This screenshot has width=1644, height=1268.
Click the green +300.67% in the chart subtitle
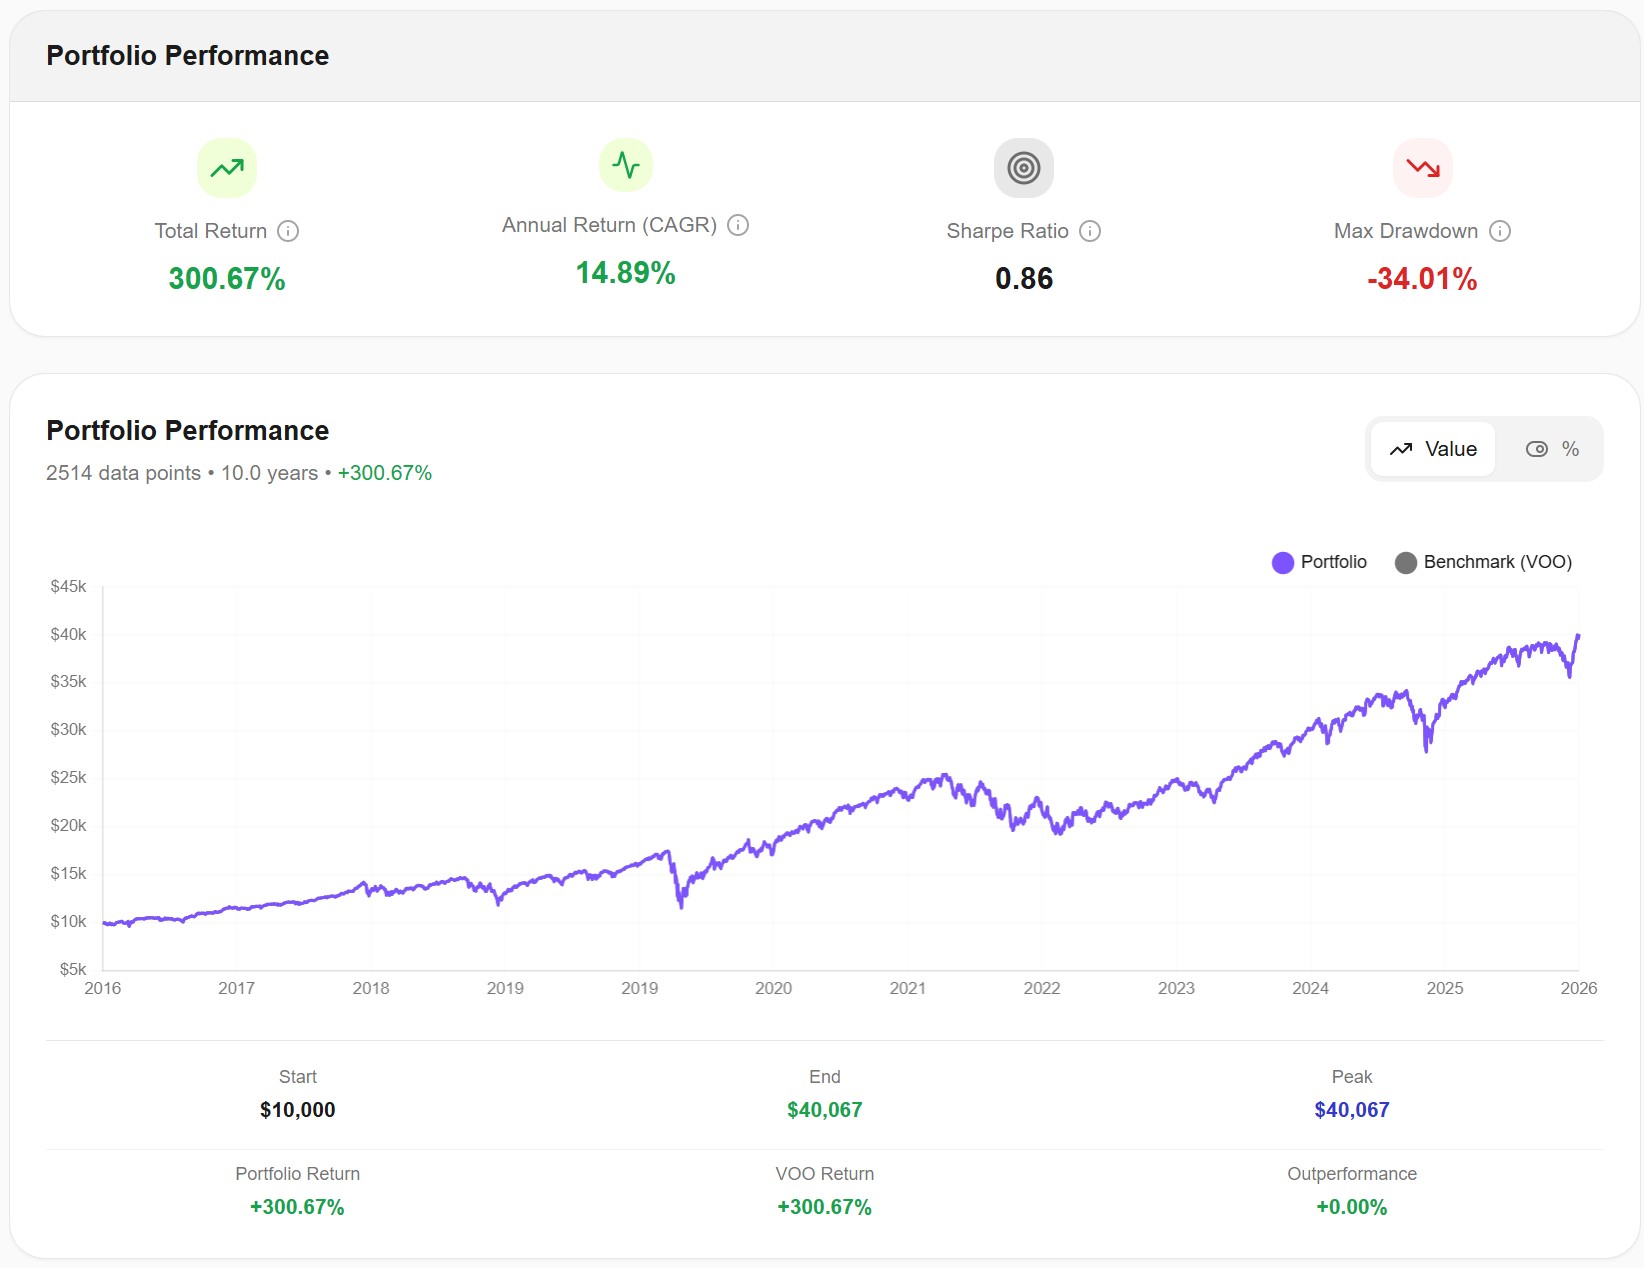[385, 473]
